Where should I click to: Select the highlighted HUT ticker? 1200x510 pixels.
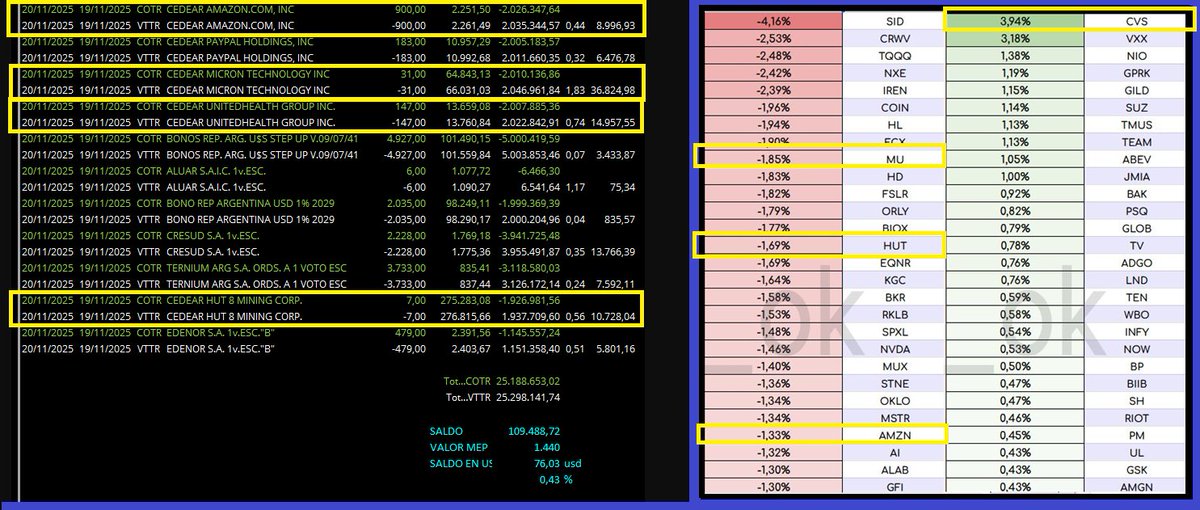(894, 245)
